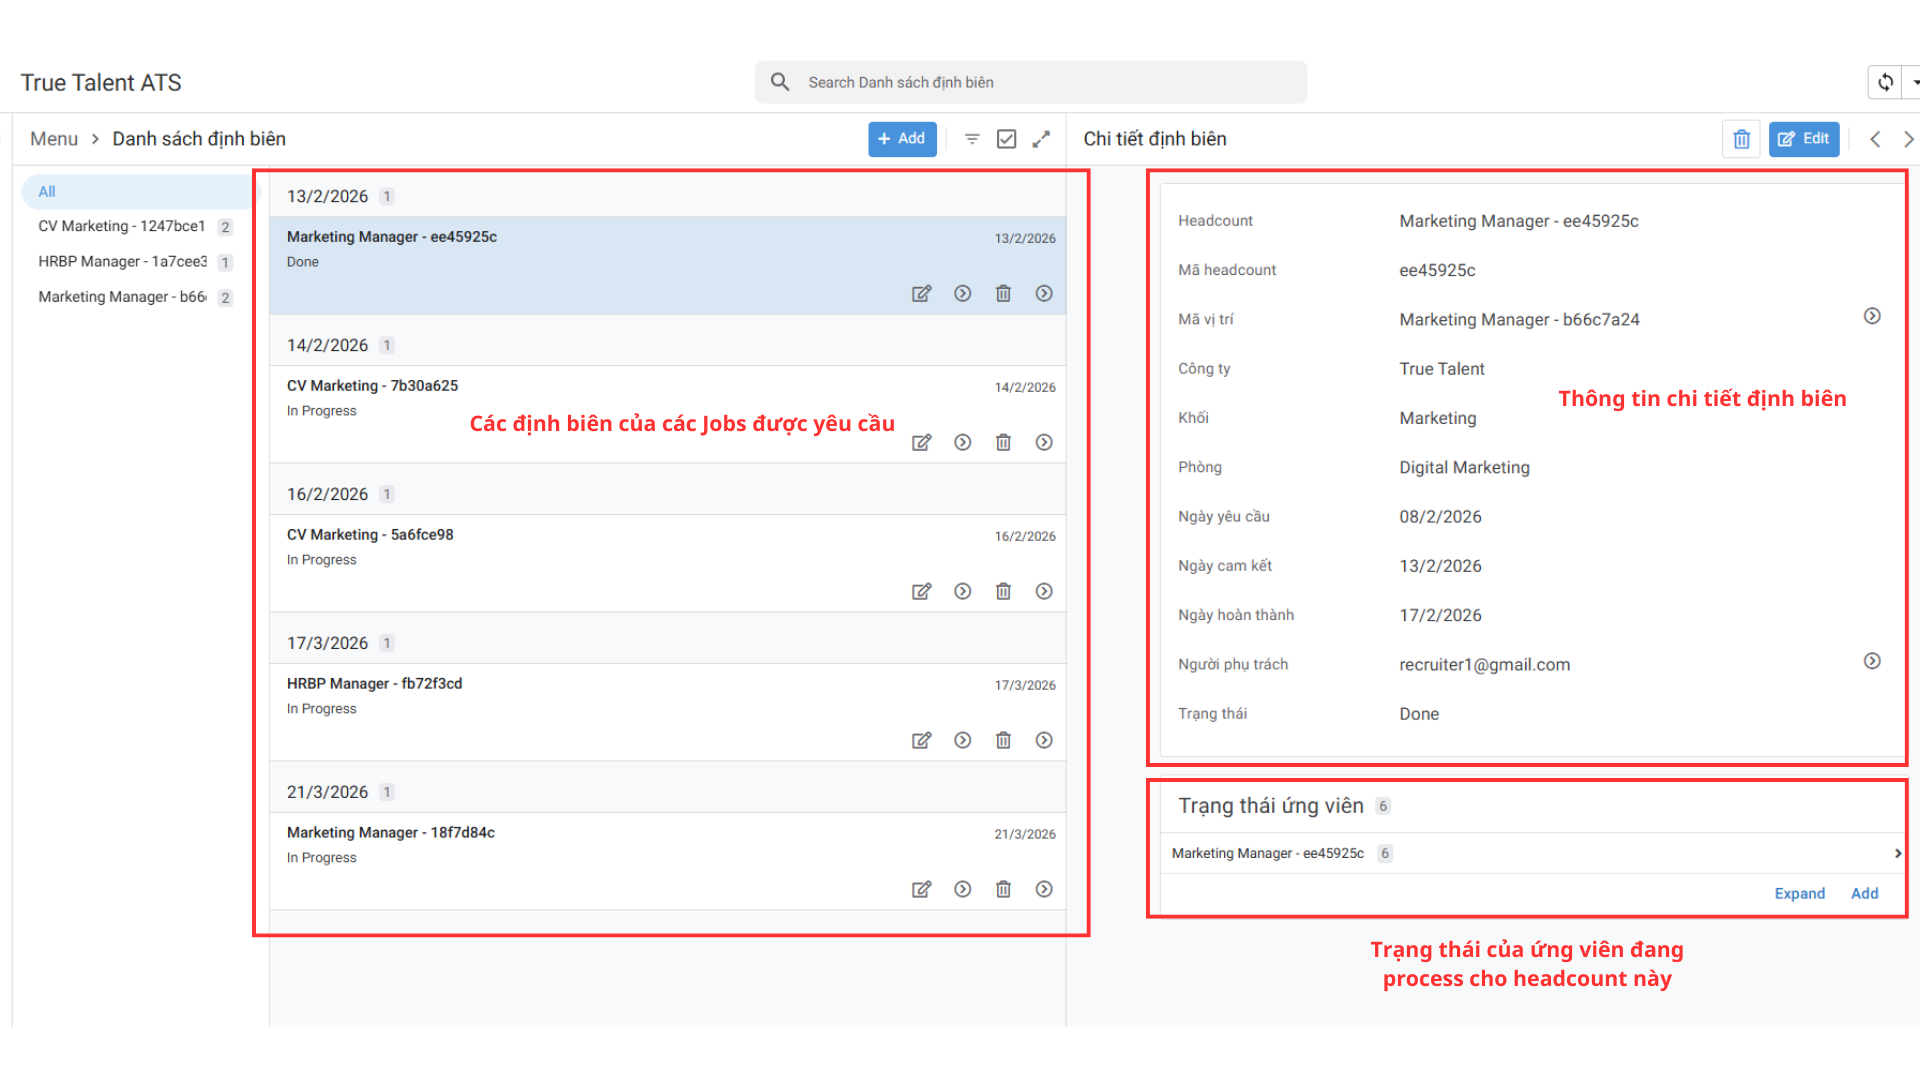The image size is (1920, 1080).
Task: Select the All filter in sidebar
Action: pyautogui.click(x=47, y=191)
